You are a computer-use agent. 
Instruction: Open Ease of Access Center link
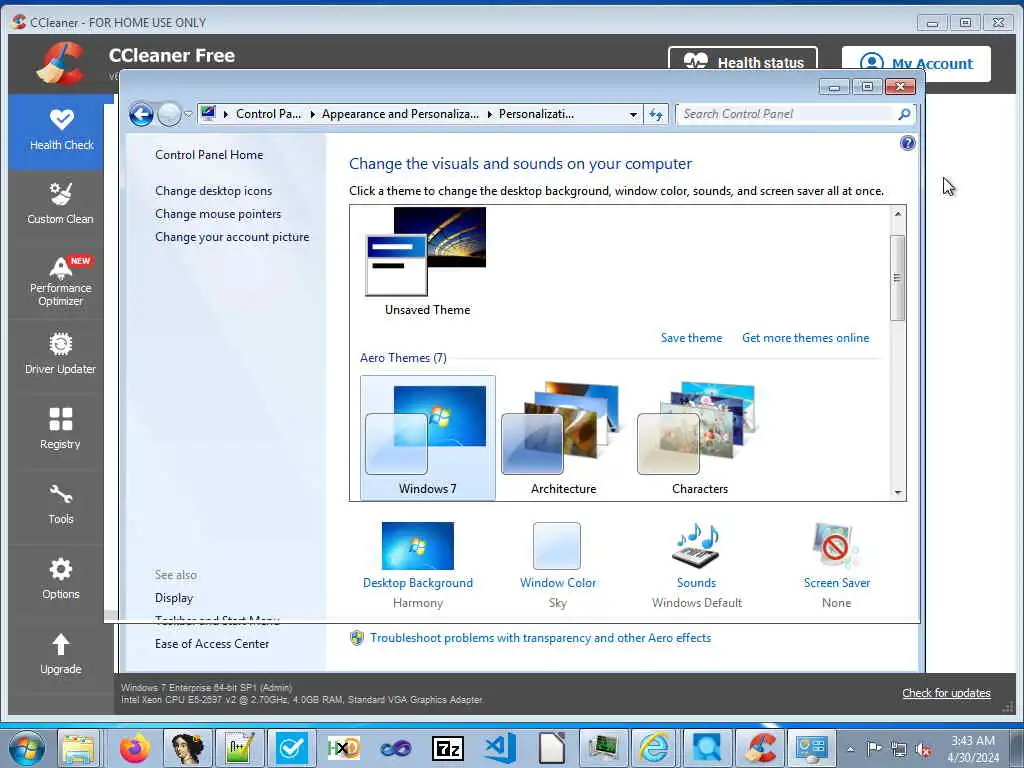pyautogui.click(x=212, y=643)
